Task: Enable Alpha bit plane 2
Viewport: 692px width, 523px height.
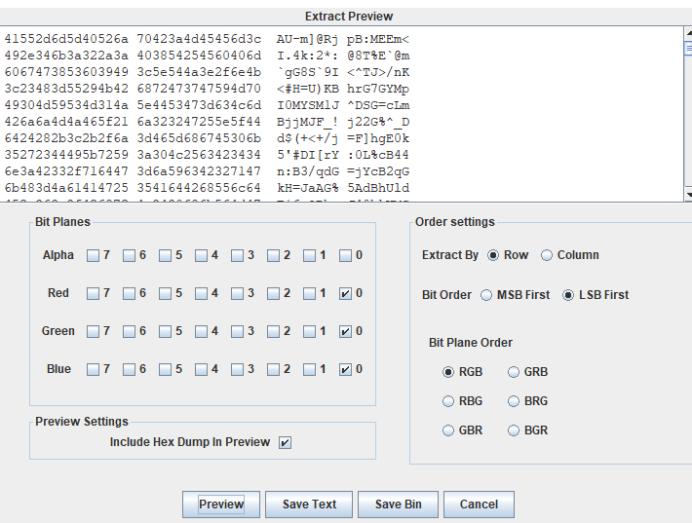Action: (x=273, y=256)
